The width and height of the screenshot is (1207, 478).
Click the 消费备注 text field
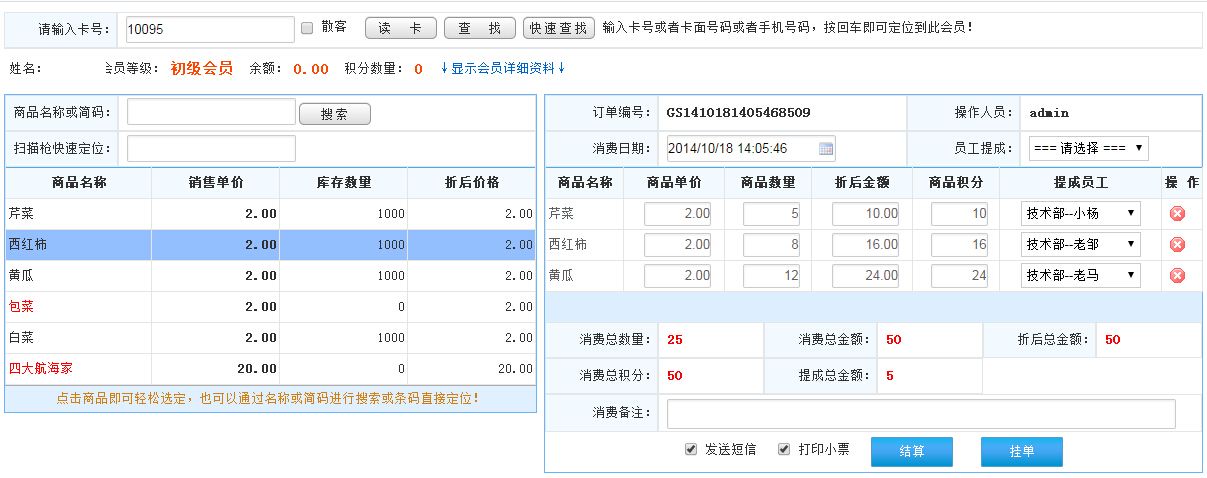point(920,414)
